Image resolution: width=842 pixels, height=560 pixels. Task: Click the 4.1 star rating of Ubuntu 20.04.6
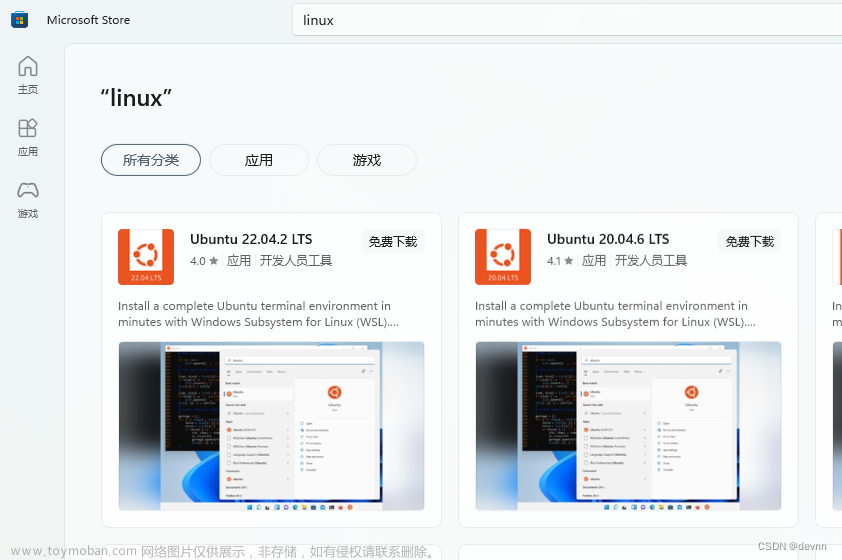pyautogui.click(x=560, y=261)
